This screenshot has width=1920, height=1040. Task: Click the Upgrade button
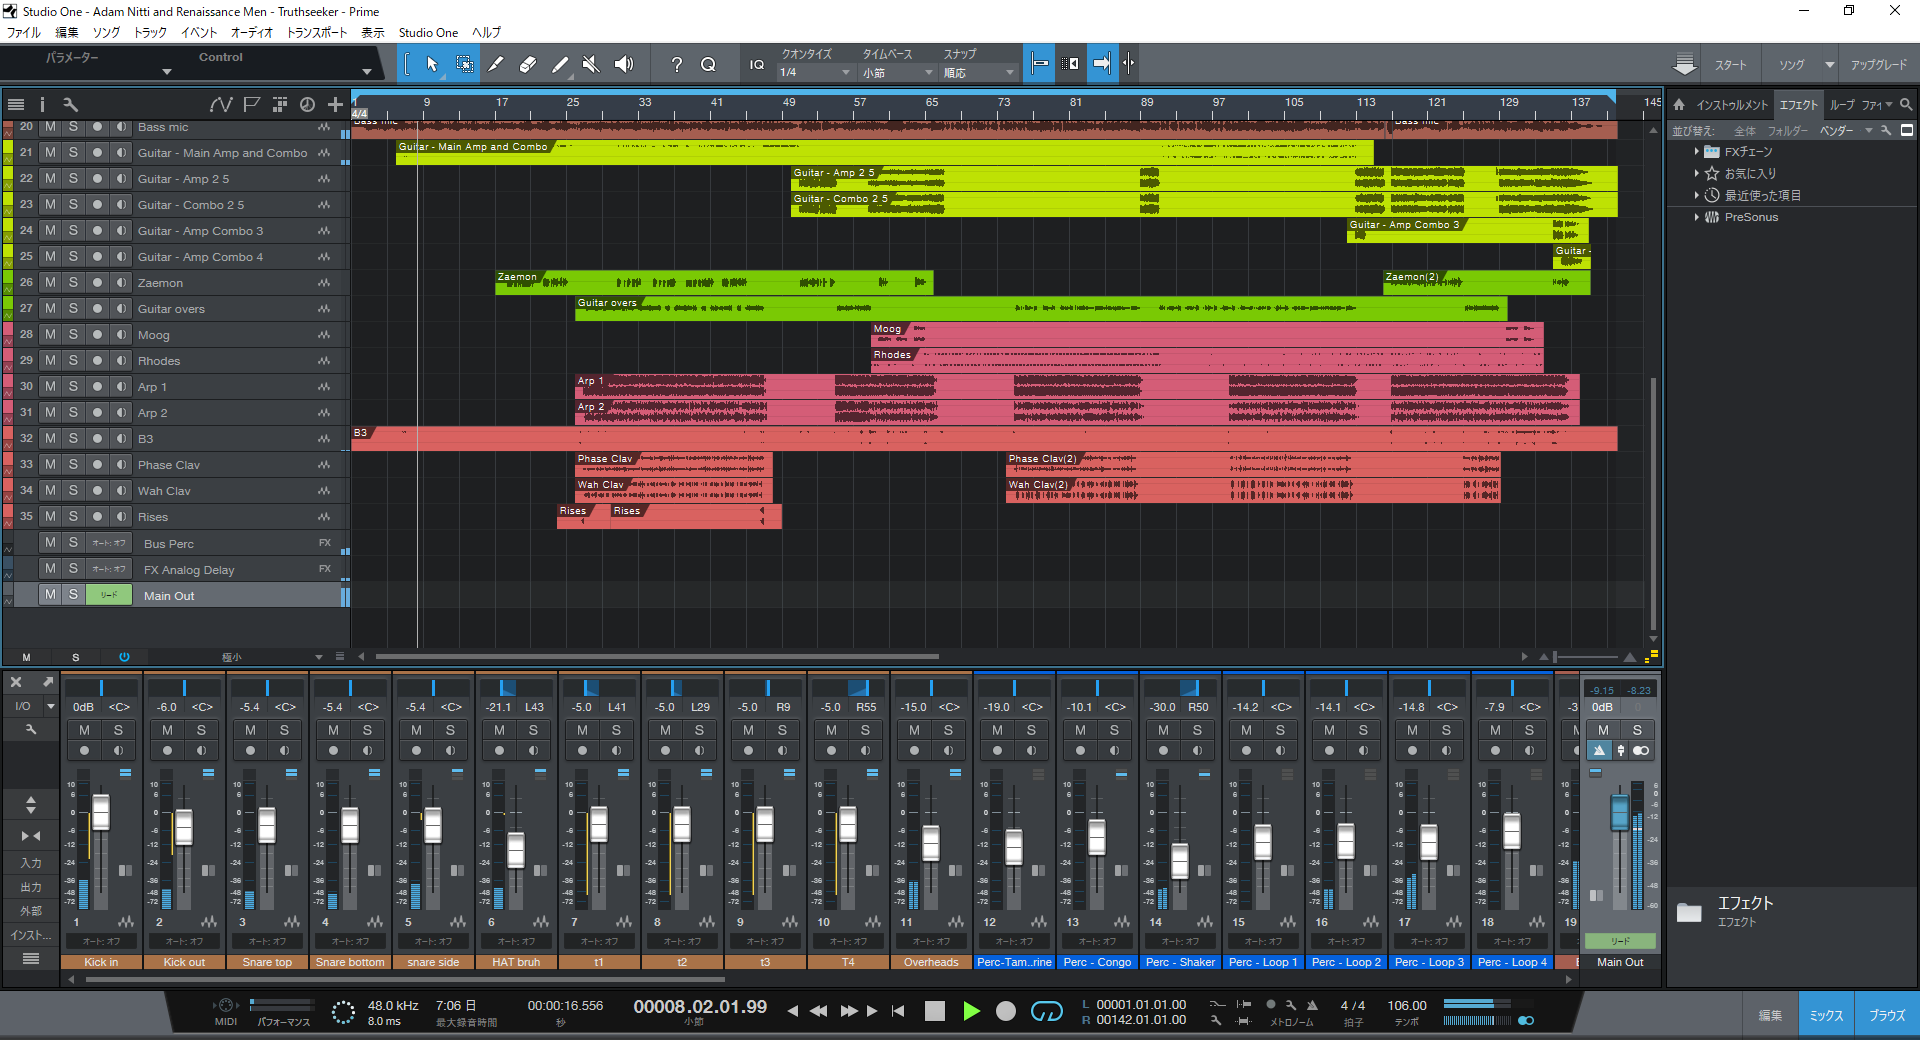[x=1878, y=65]
